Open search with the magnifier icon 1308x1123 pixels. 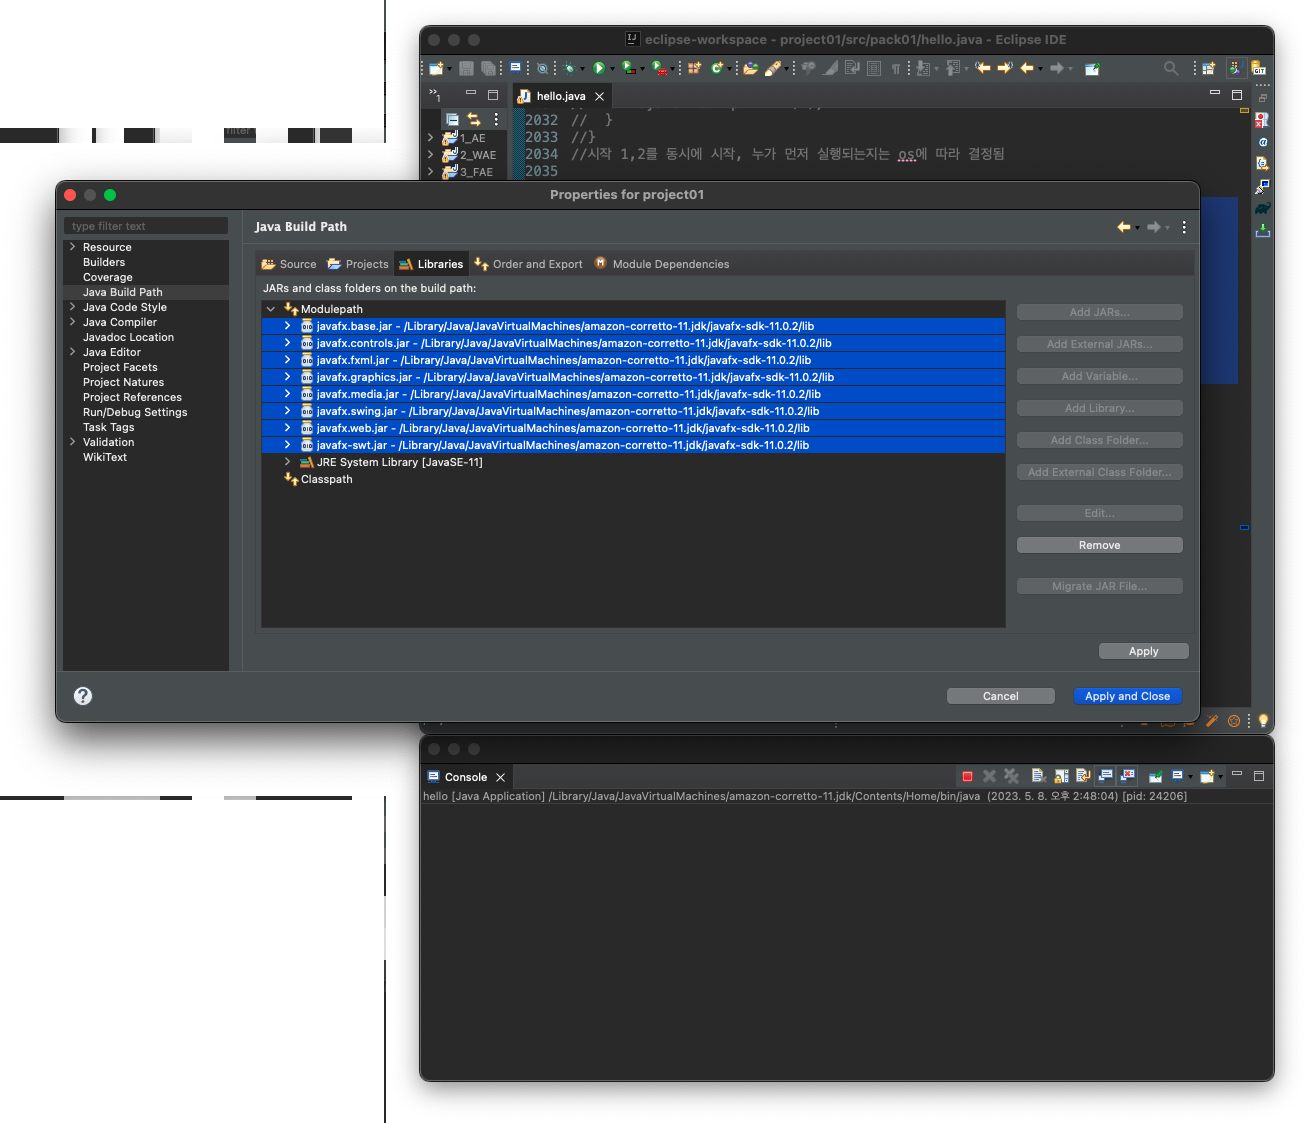pyautogui.click(x=1170, y=68)
